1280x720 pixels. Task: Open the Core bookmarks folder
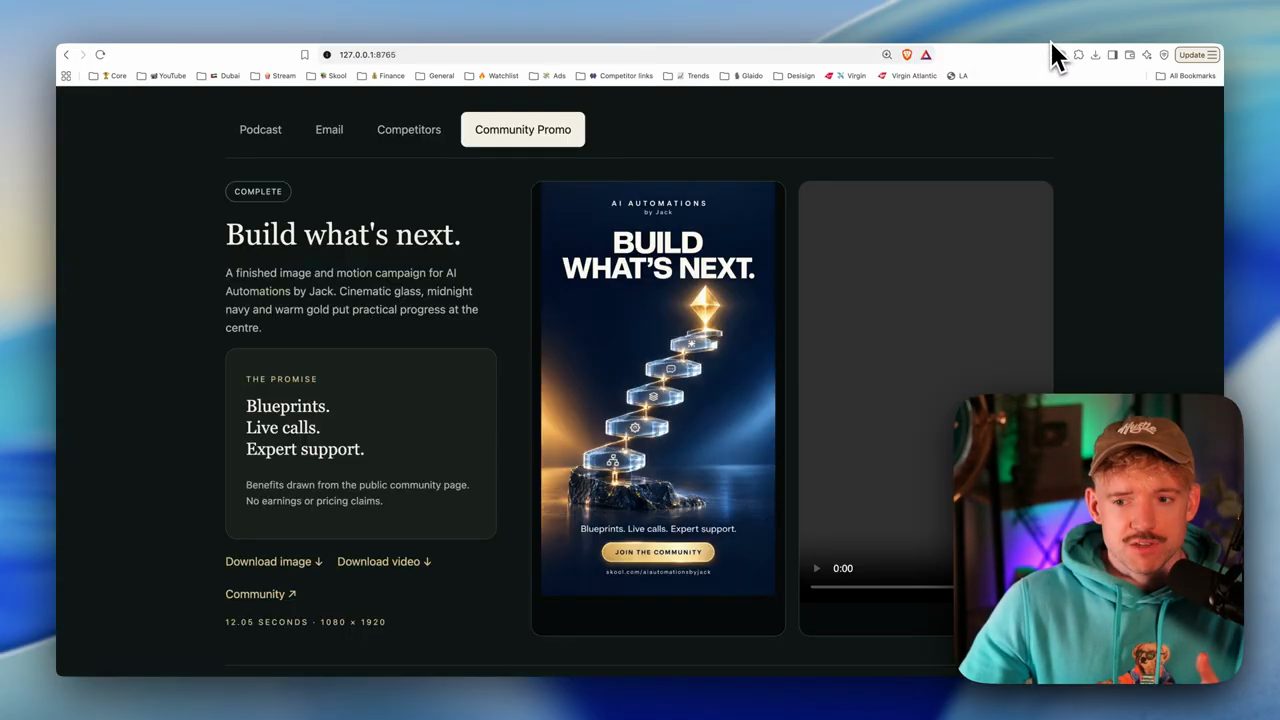click(107, 76)
